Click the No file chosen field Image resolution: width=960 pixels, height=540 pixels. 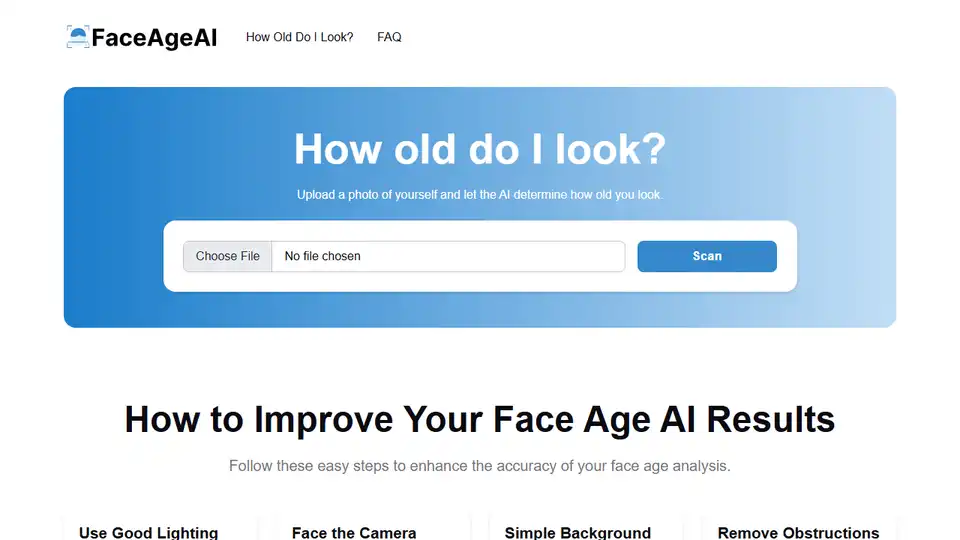pos(448,256)
